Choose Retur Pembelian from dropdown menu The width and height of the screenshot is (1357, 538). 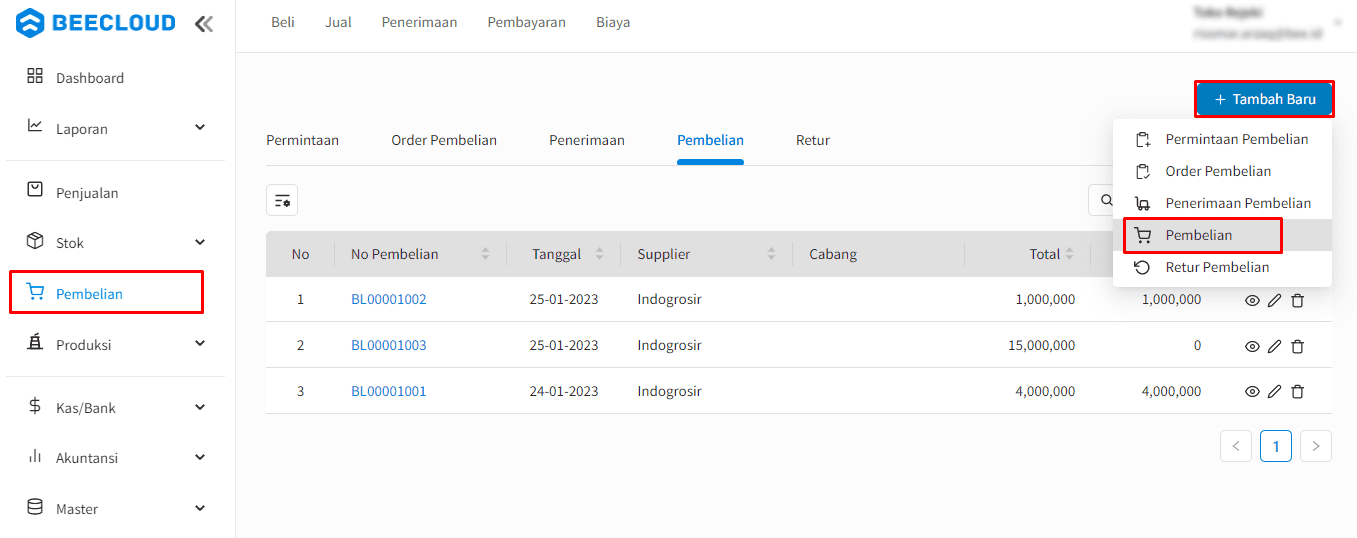pyautogui.click(x=1217, y=267)
